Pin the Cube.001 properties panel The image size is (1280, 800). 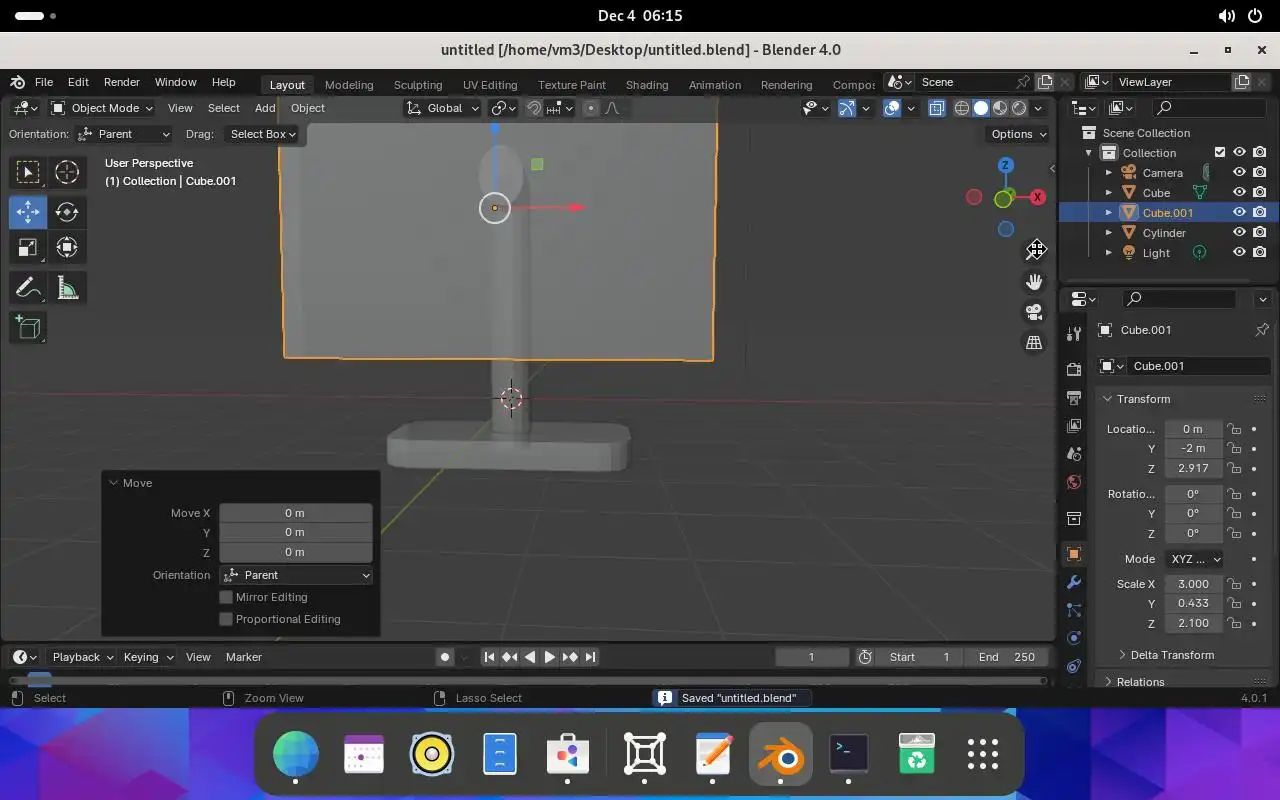1261,330
